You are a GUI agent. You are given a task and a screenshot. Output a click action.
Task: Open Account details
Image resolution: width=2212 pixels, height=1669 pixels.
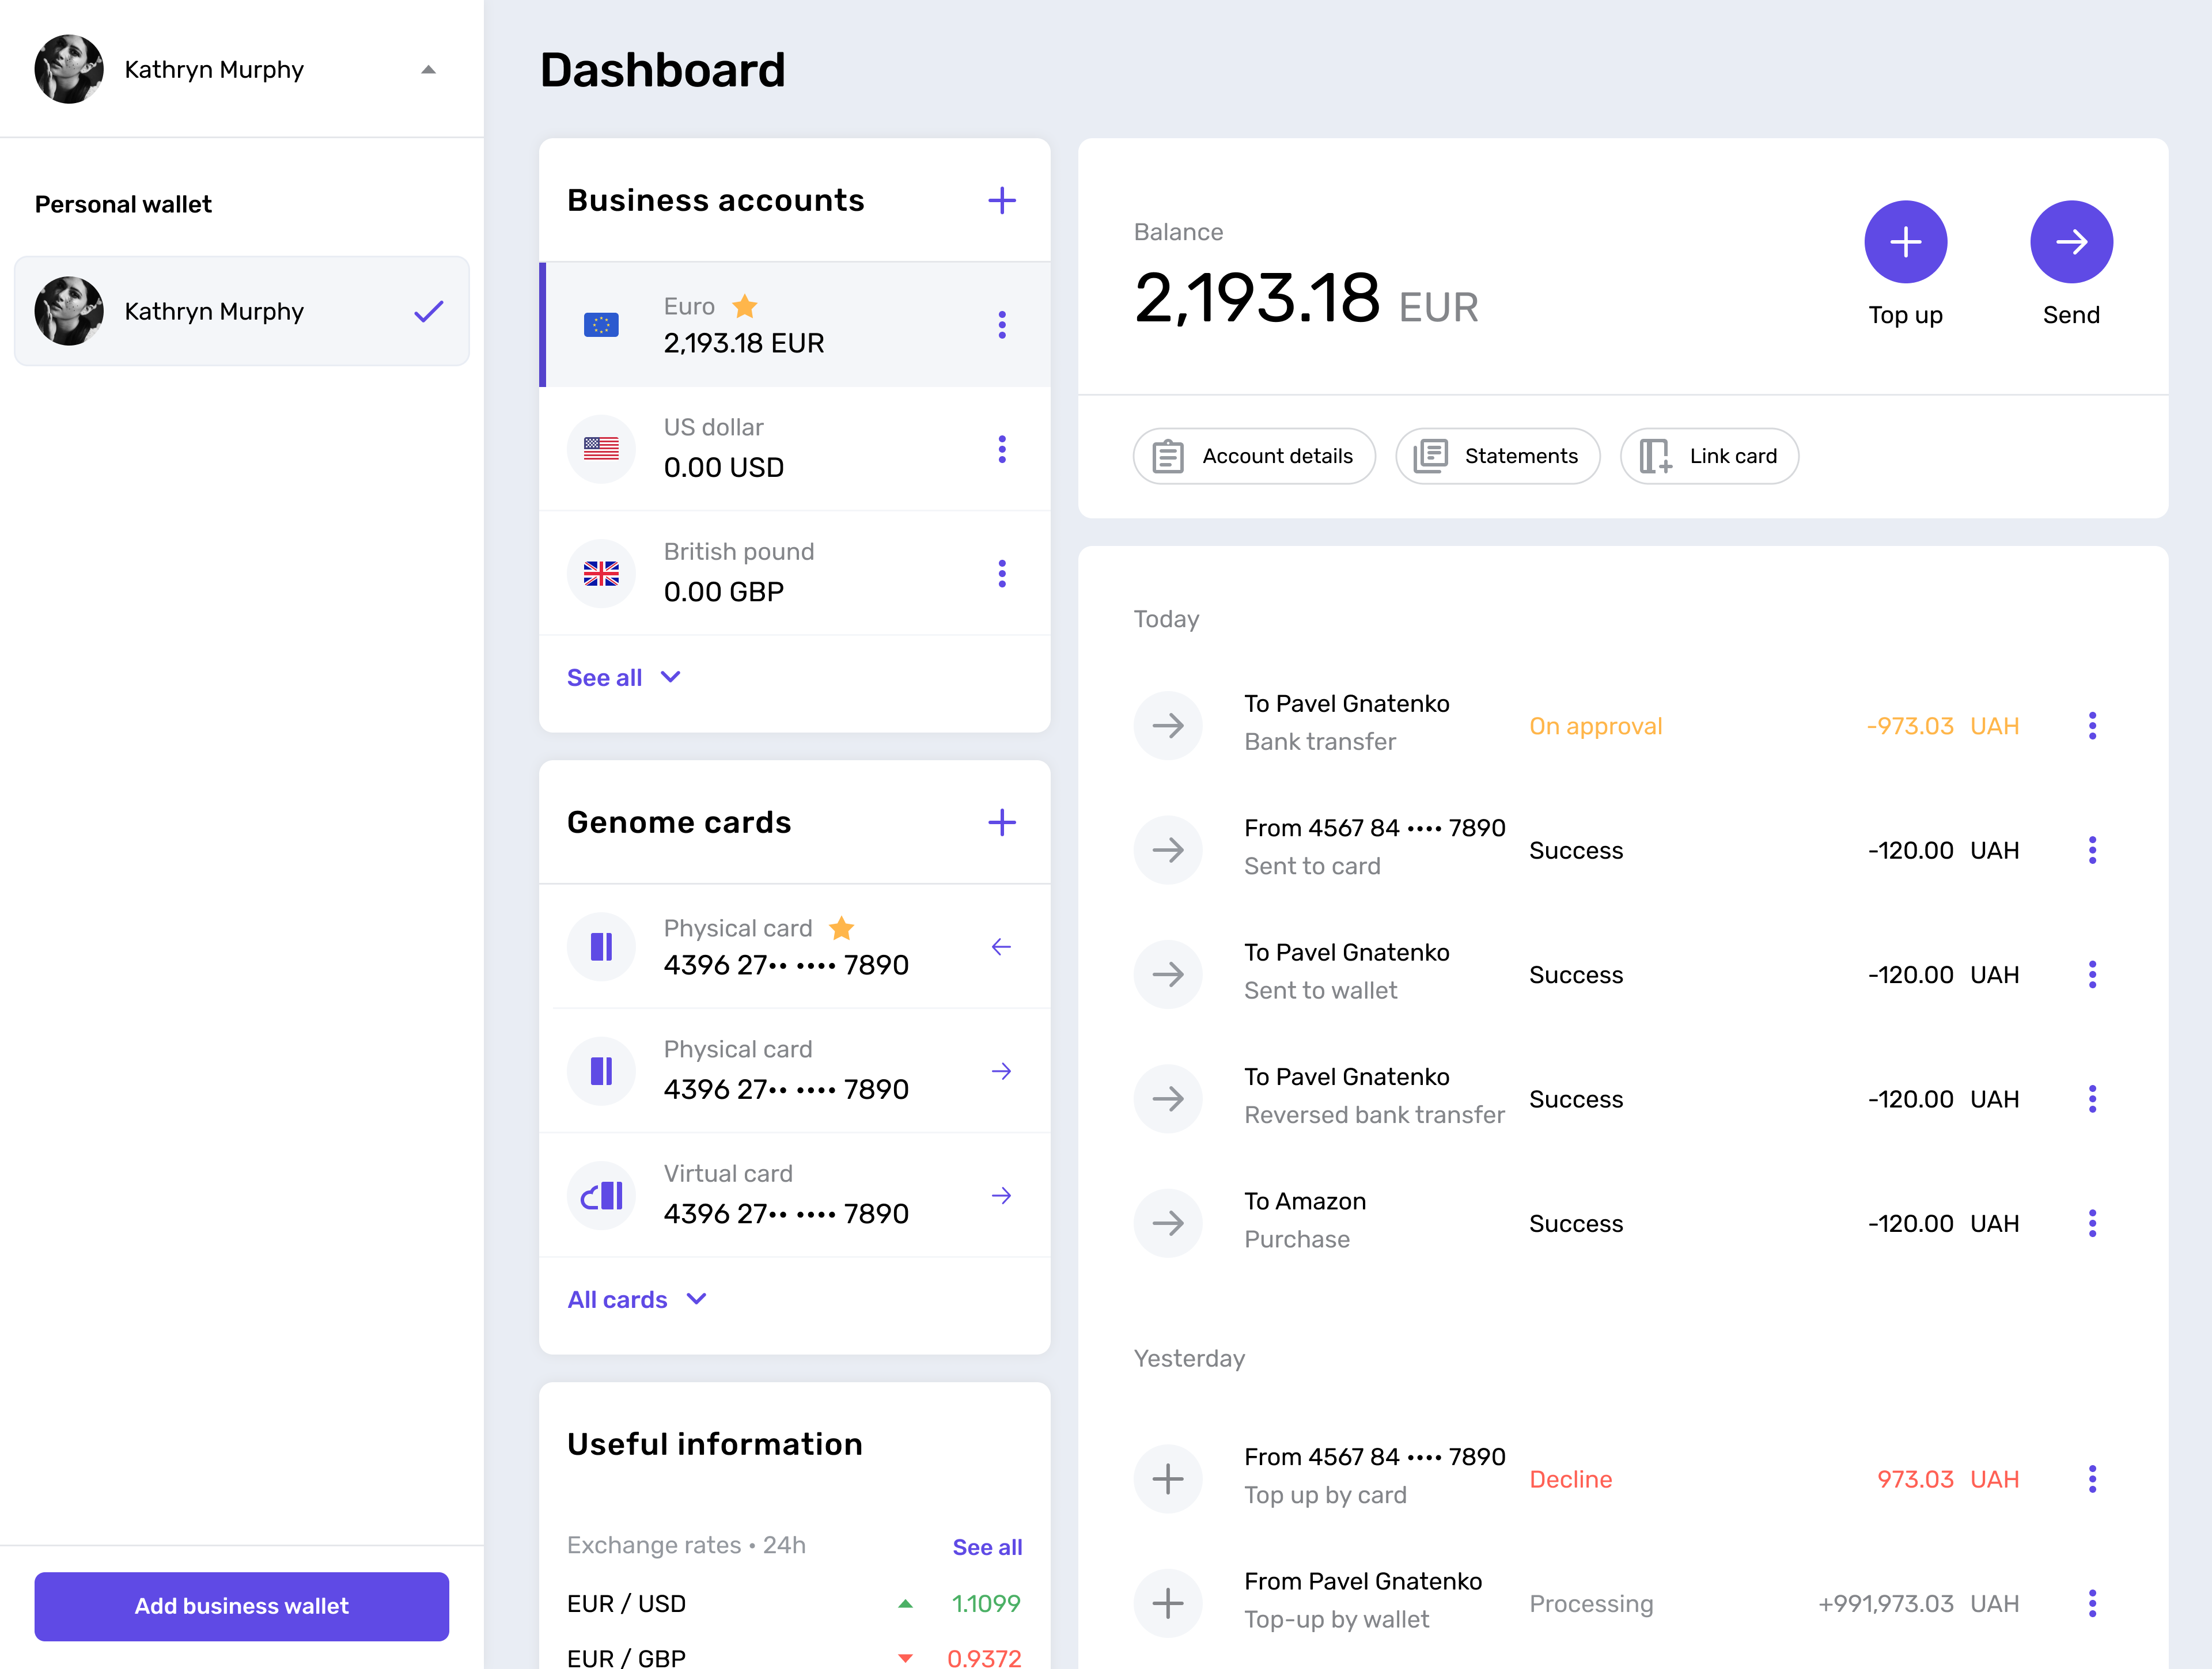(x=1253, y=456)
